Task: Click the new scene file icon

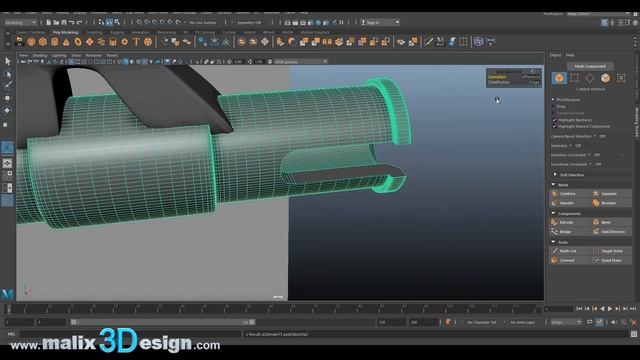Action: (x=48, y=22)
